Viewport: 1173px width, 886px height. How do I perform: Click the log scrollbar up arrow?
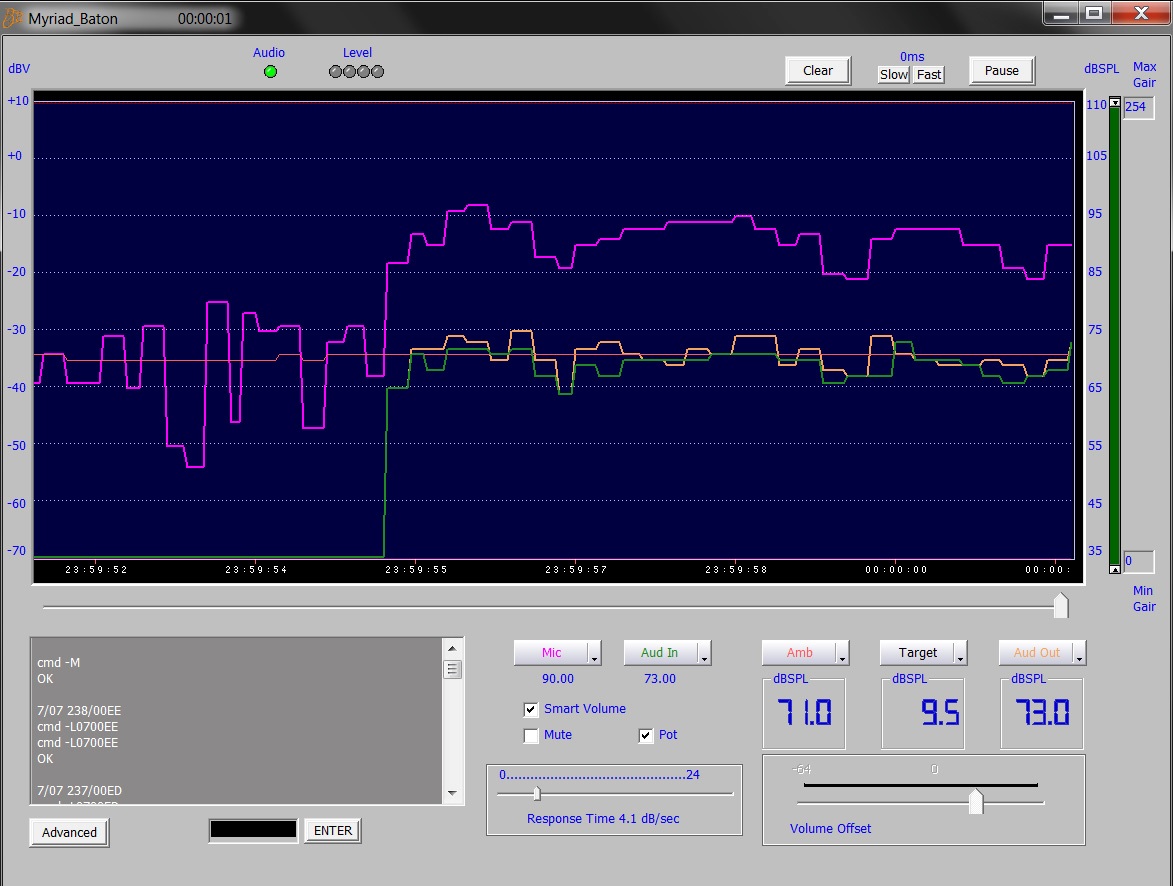pos(452,648)
